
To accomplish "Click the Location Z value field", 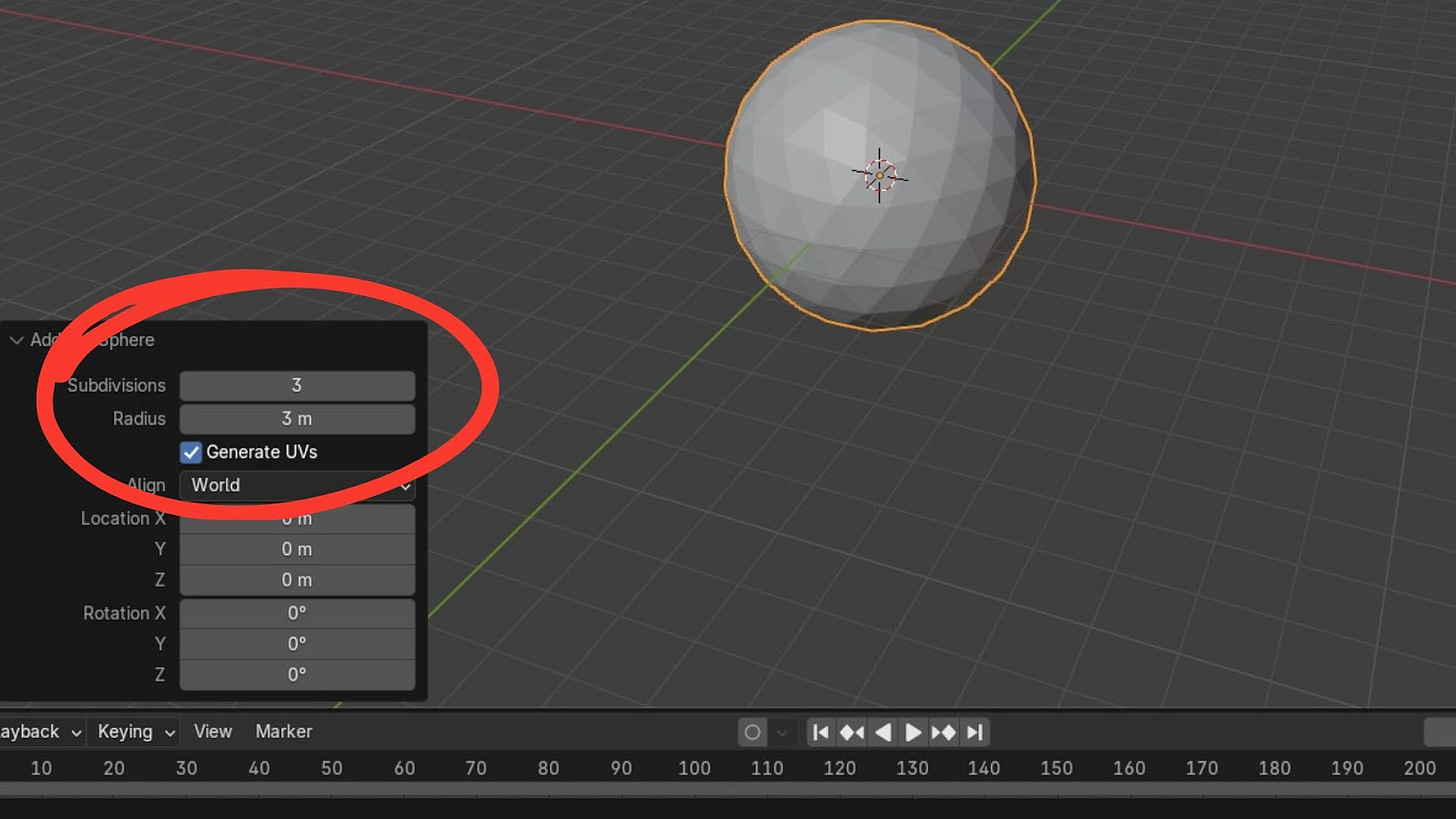I will click(x=297, y=580).
